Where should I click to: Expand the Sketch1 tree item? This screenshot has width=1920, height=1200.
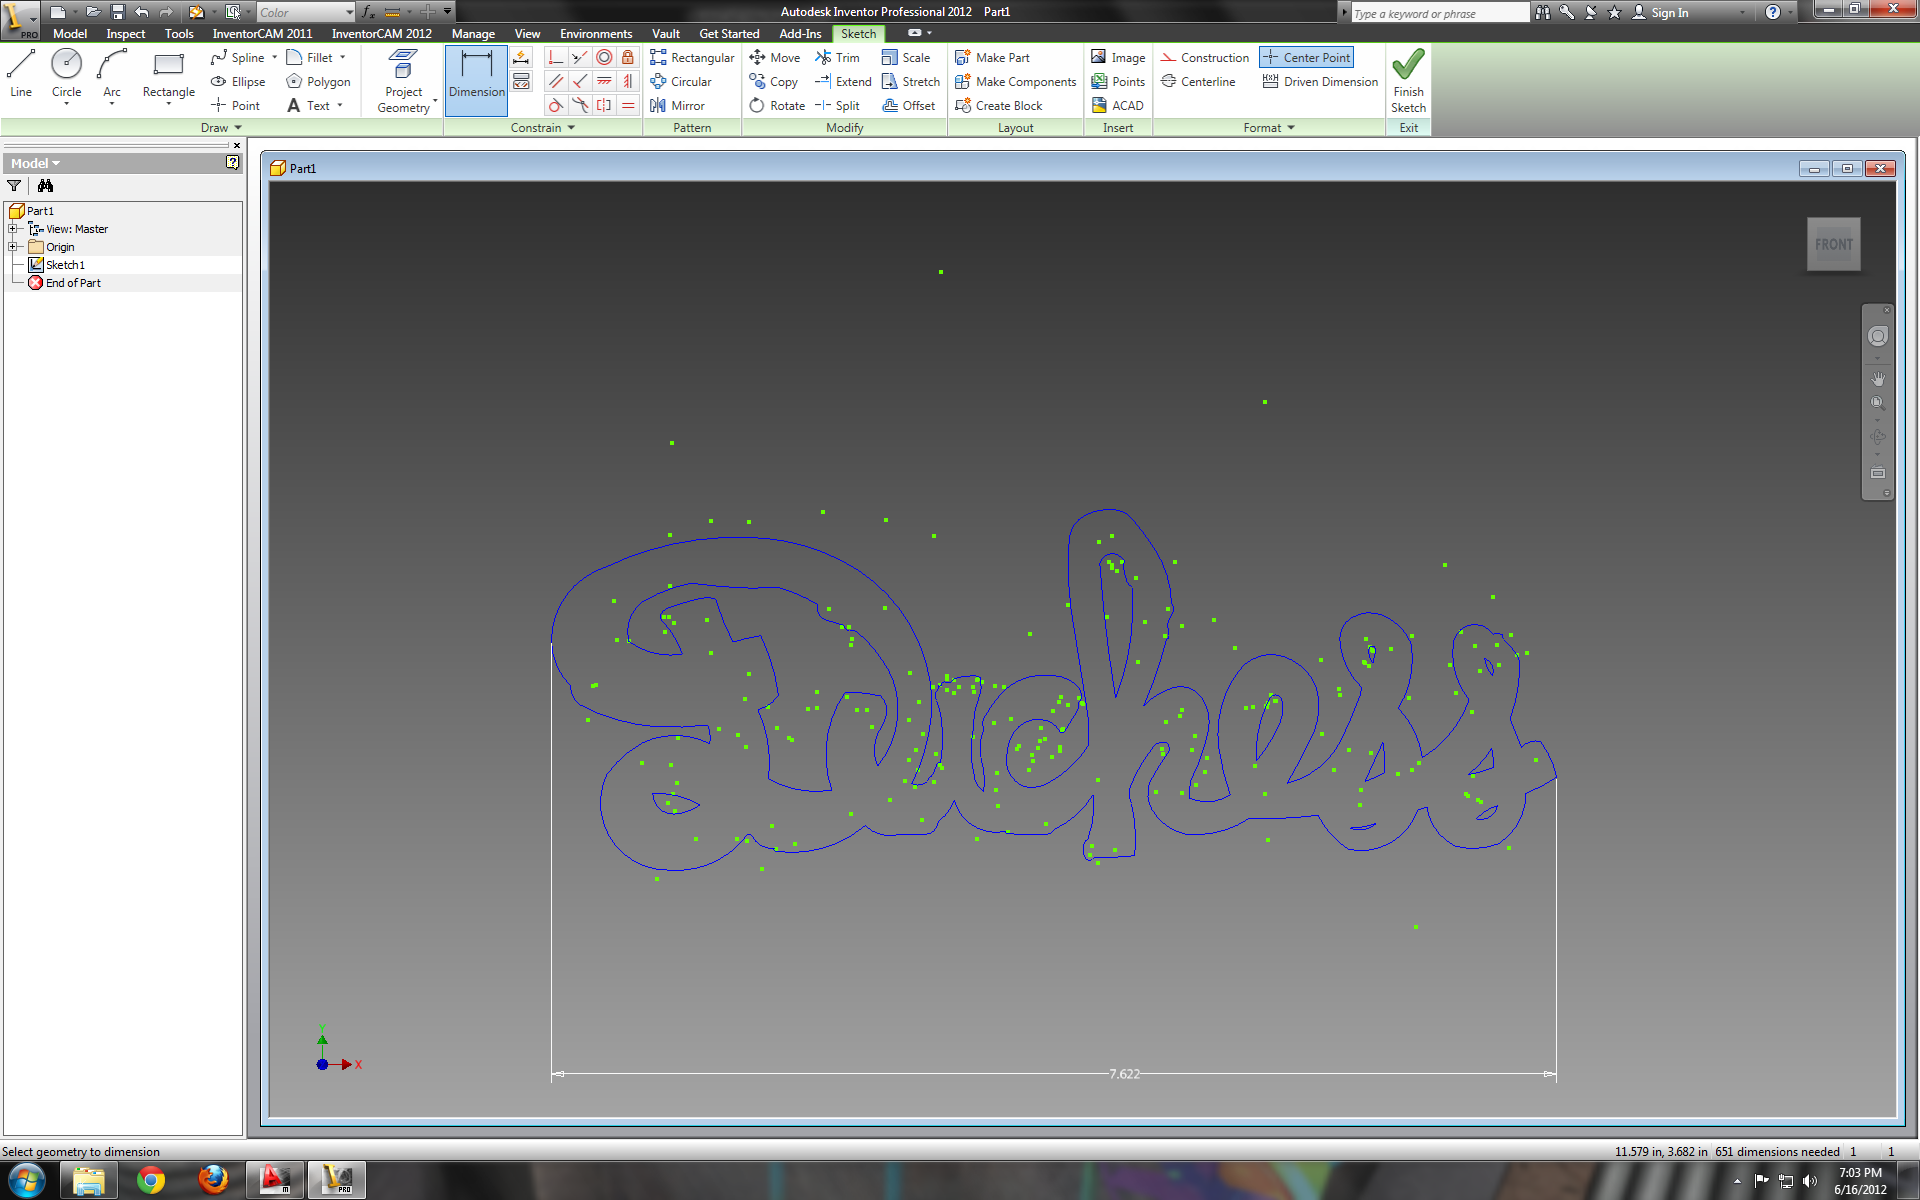click(11, 264)
